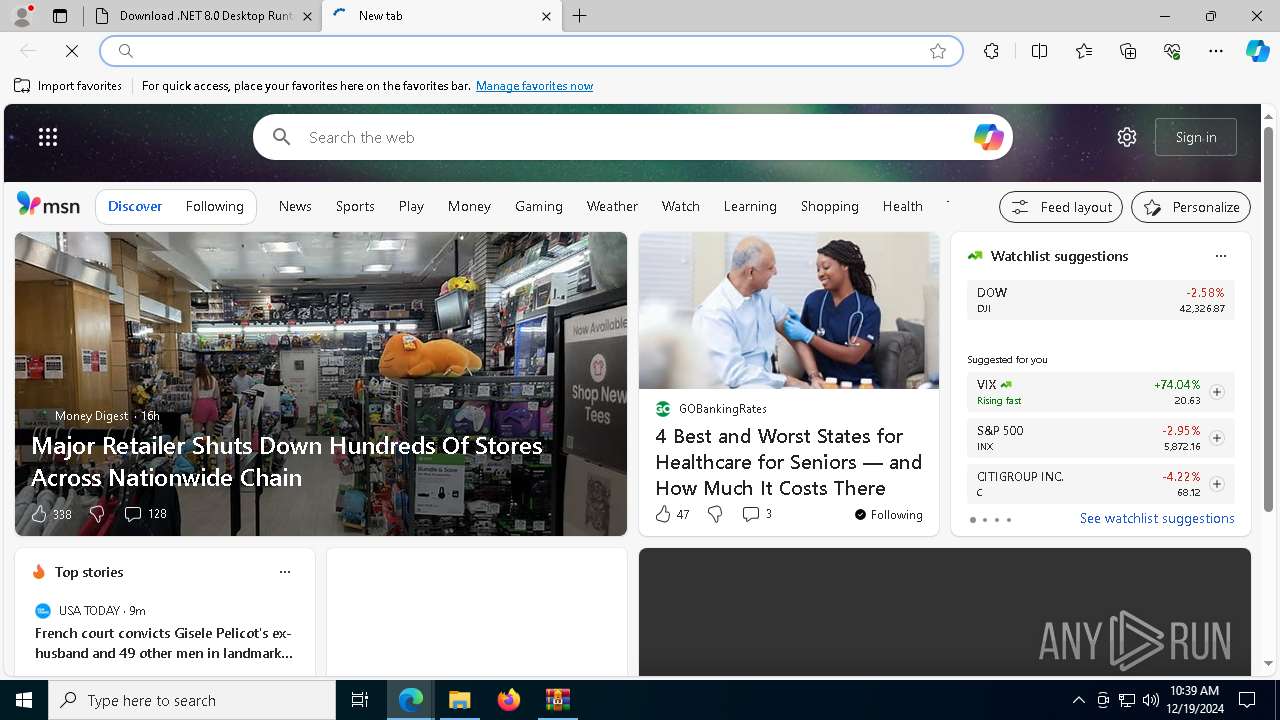Switch to the Download .NET 8.0 tab
1280x720 pixels.
204,16
